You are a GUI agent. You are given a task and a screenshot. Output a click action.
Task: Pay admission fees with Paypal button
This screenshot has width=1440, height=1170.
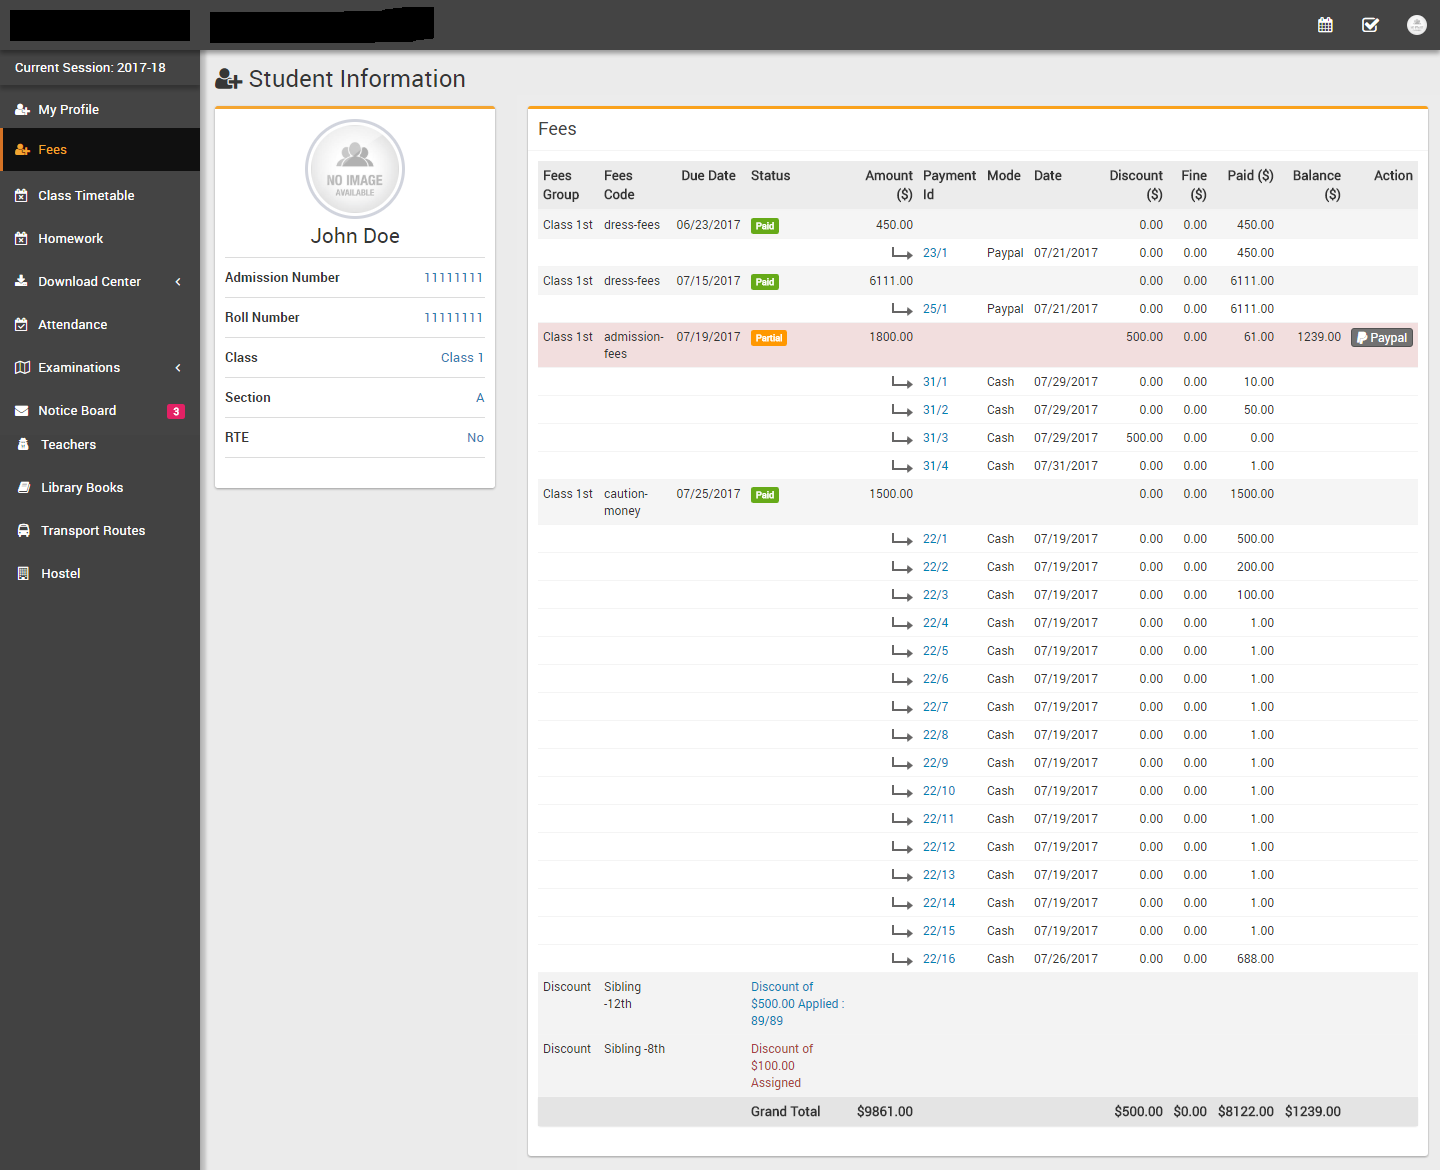1381,338
